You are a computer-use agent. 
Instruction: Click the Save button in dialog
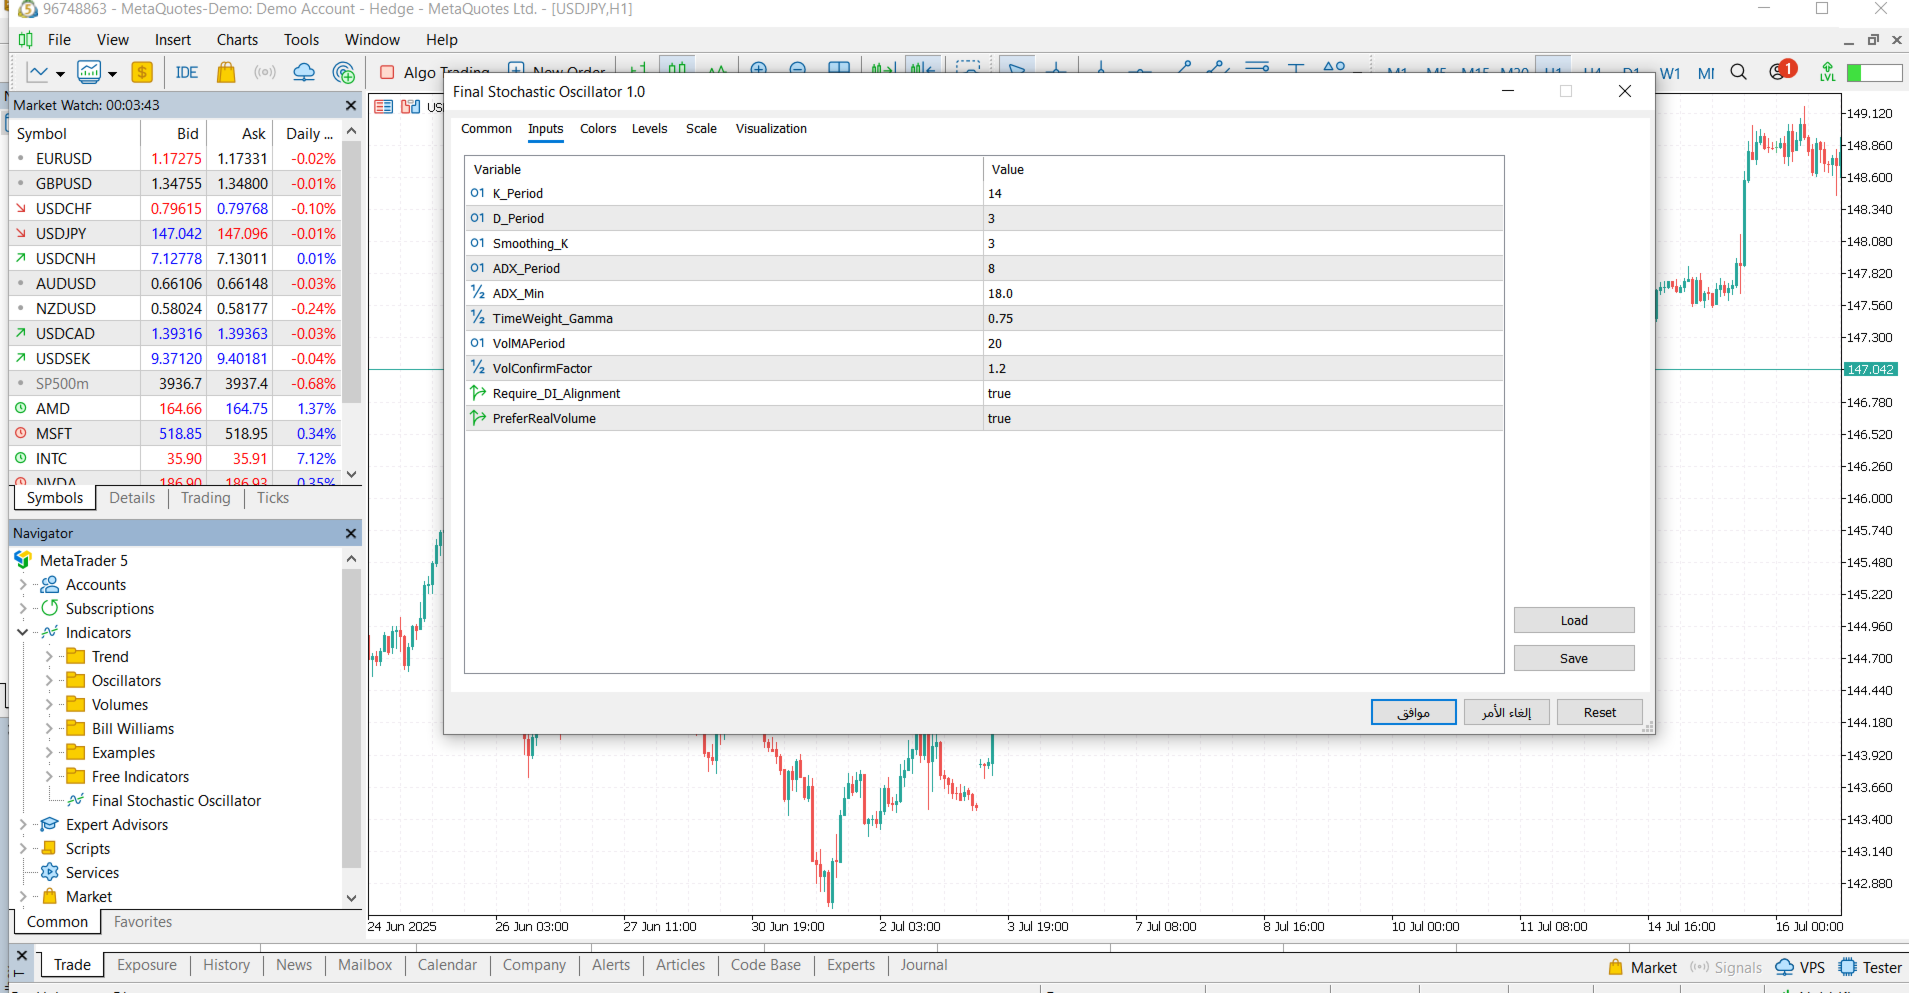[1574, 658]
